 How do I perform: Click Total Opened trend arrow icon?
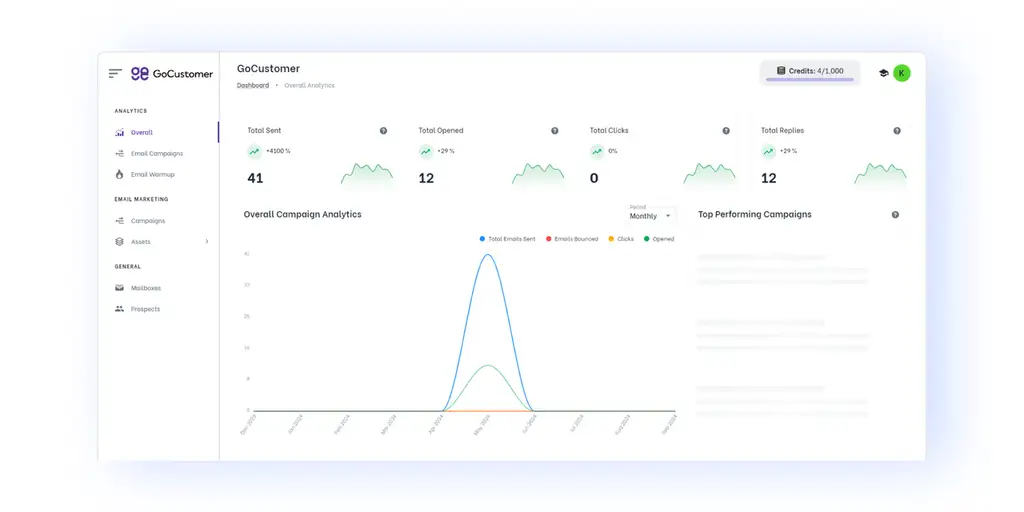click(426, 151)
